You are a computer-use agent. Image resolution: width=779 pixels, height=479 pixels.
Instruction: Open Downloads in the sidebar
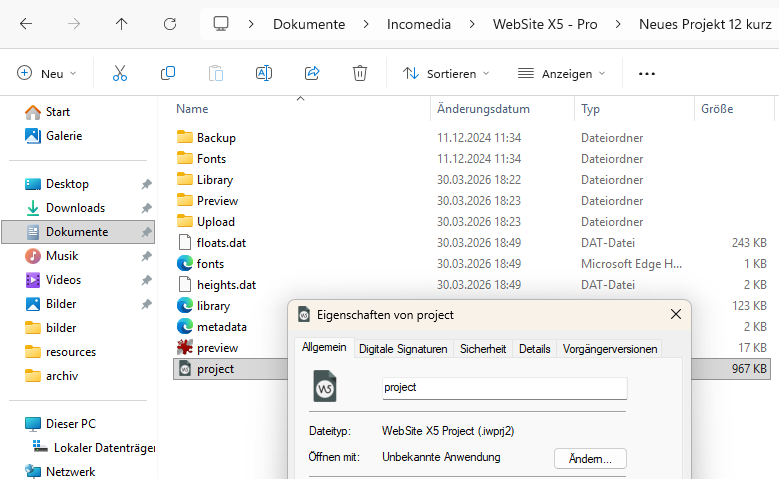[75, 208]
